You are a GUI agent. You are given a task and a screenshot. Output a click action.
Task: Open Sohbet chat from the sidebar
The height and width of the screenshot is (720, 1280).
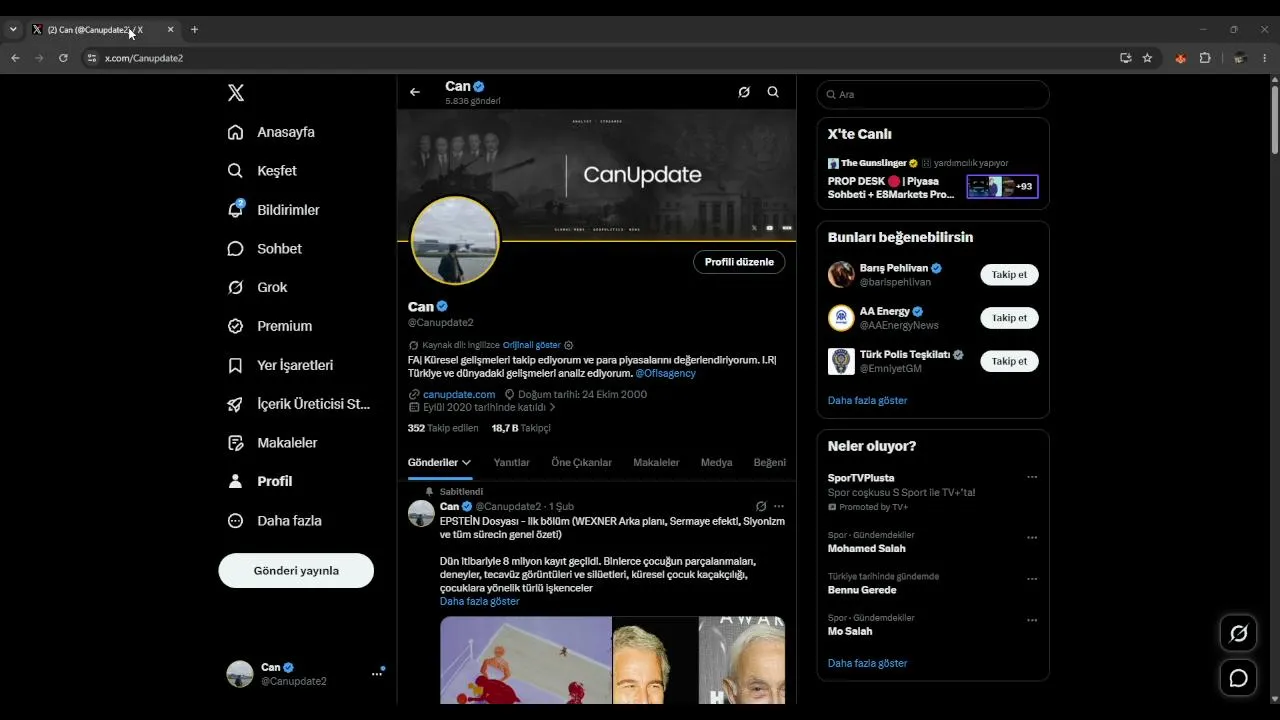pyautogui.click(x=264, y=249)
